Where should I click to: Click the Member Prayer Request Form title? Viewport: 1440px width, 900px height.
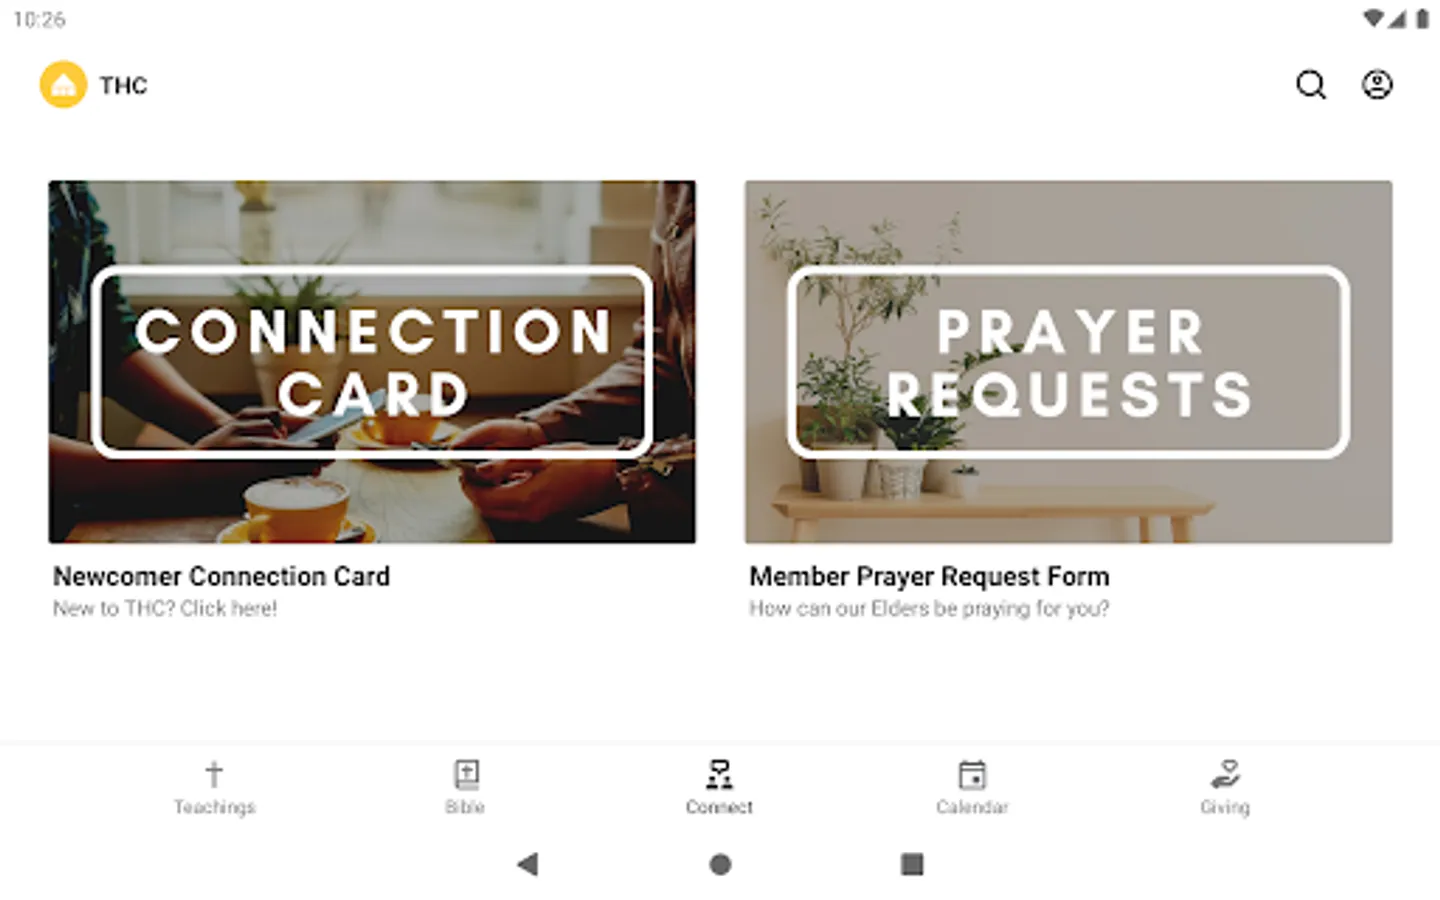[x=929, y=577]
